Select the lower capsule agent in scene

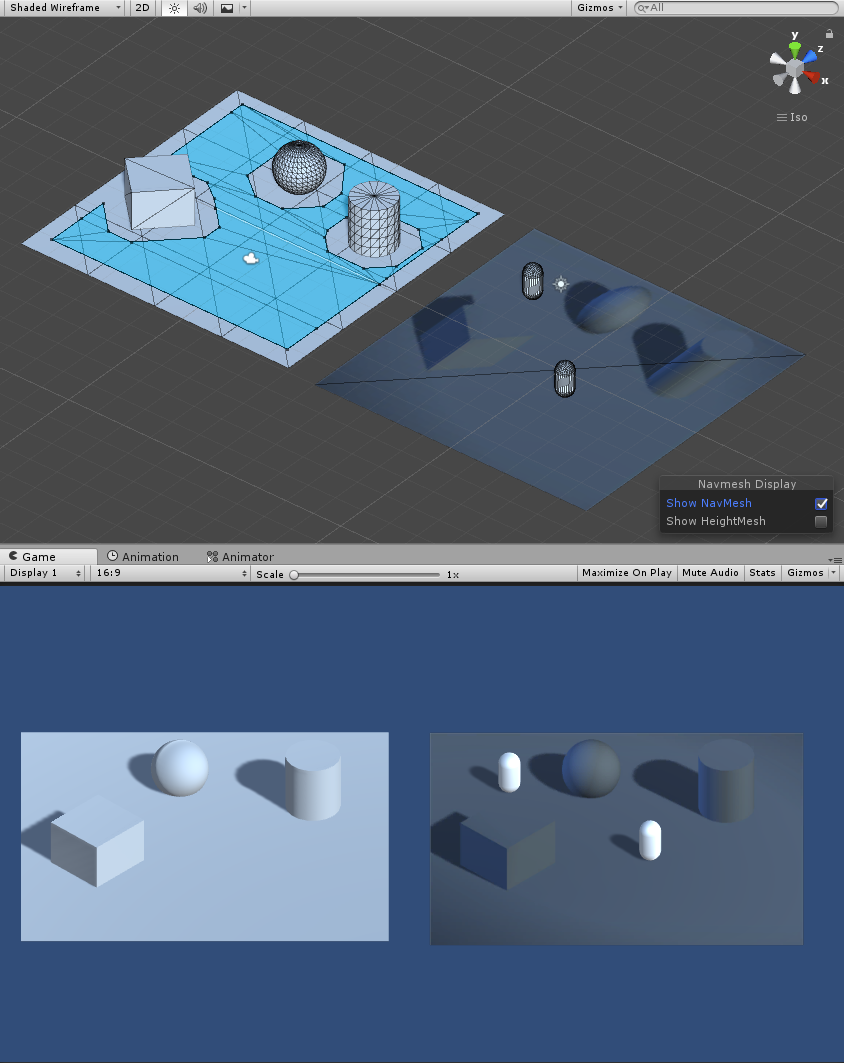coord(565,378)
